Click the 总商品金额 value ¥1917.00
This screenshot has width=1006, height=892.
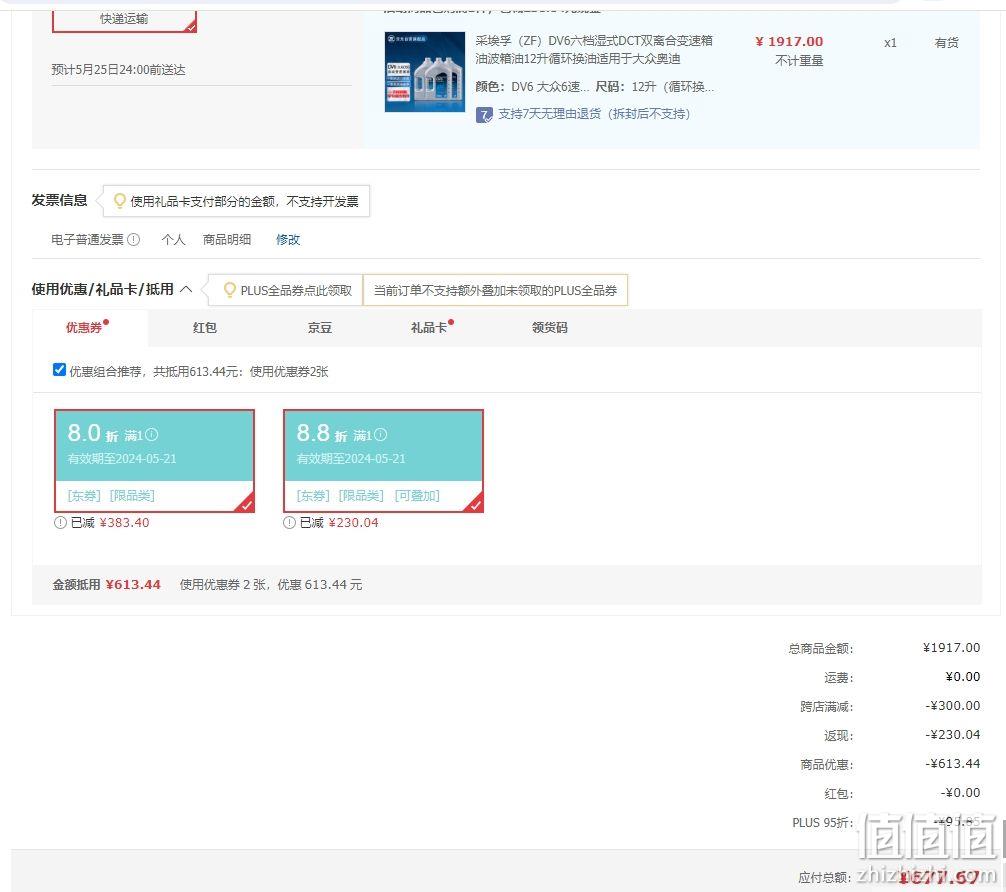point(951,648)
